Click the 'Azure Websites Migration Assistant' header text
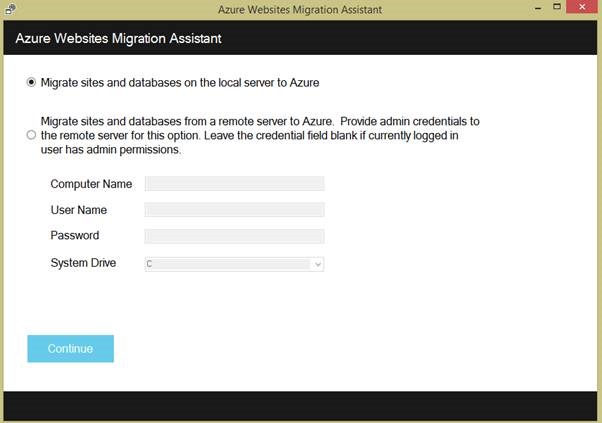 pos(119,38)
